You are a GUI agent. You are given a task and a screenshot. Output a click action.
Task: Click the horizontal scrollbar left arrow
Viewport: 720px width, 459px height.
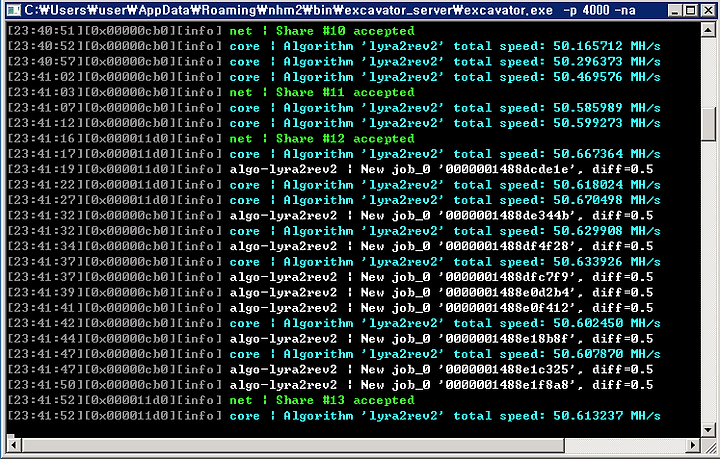click(x=14, y=445)
